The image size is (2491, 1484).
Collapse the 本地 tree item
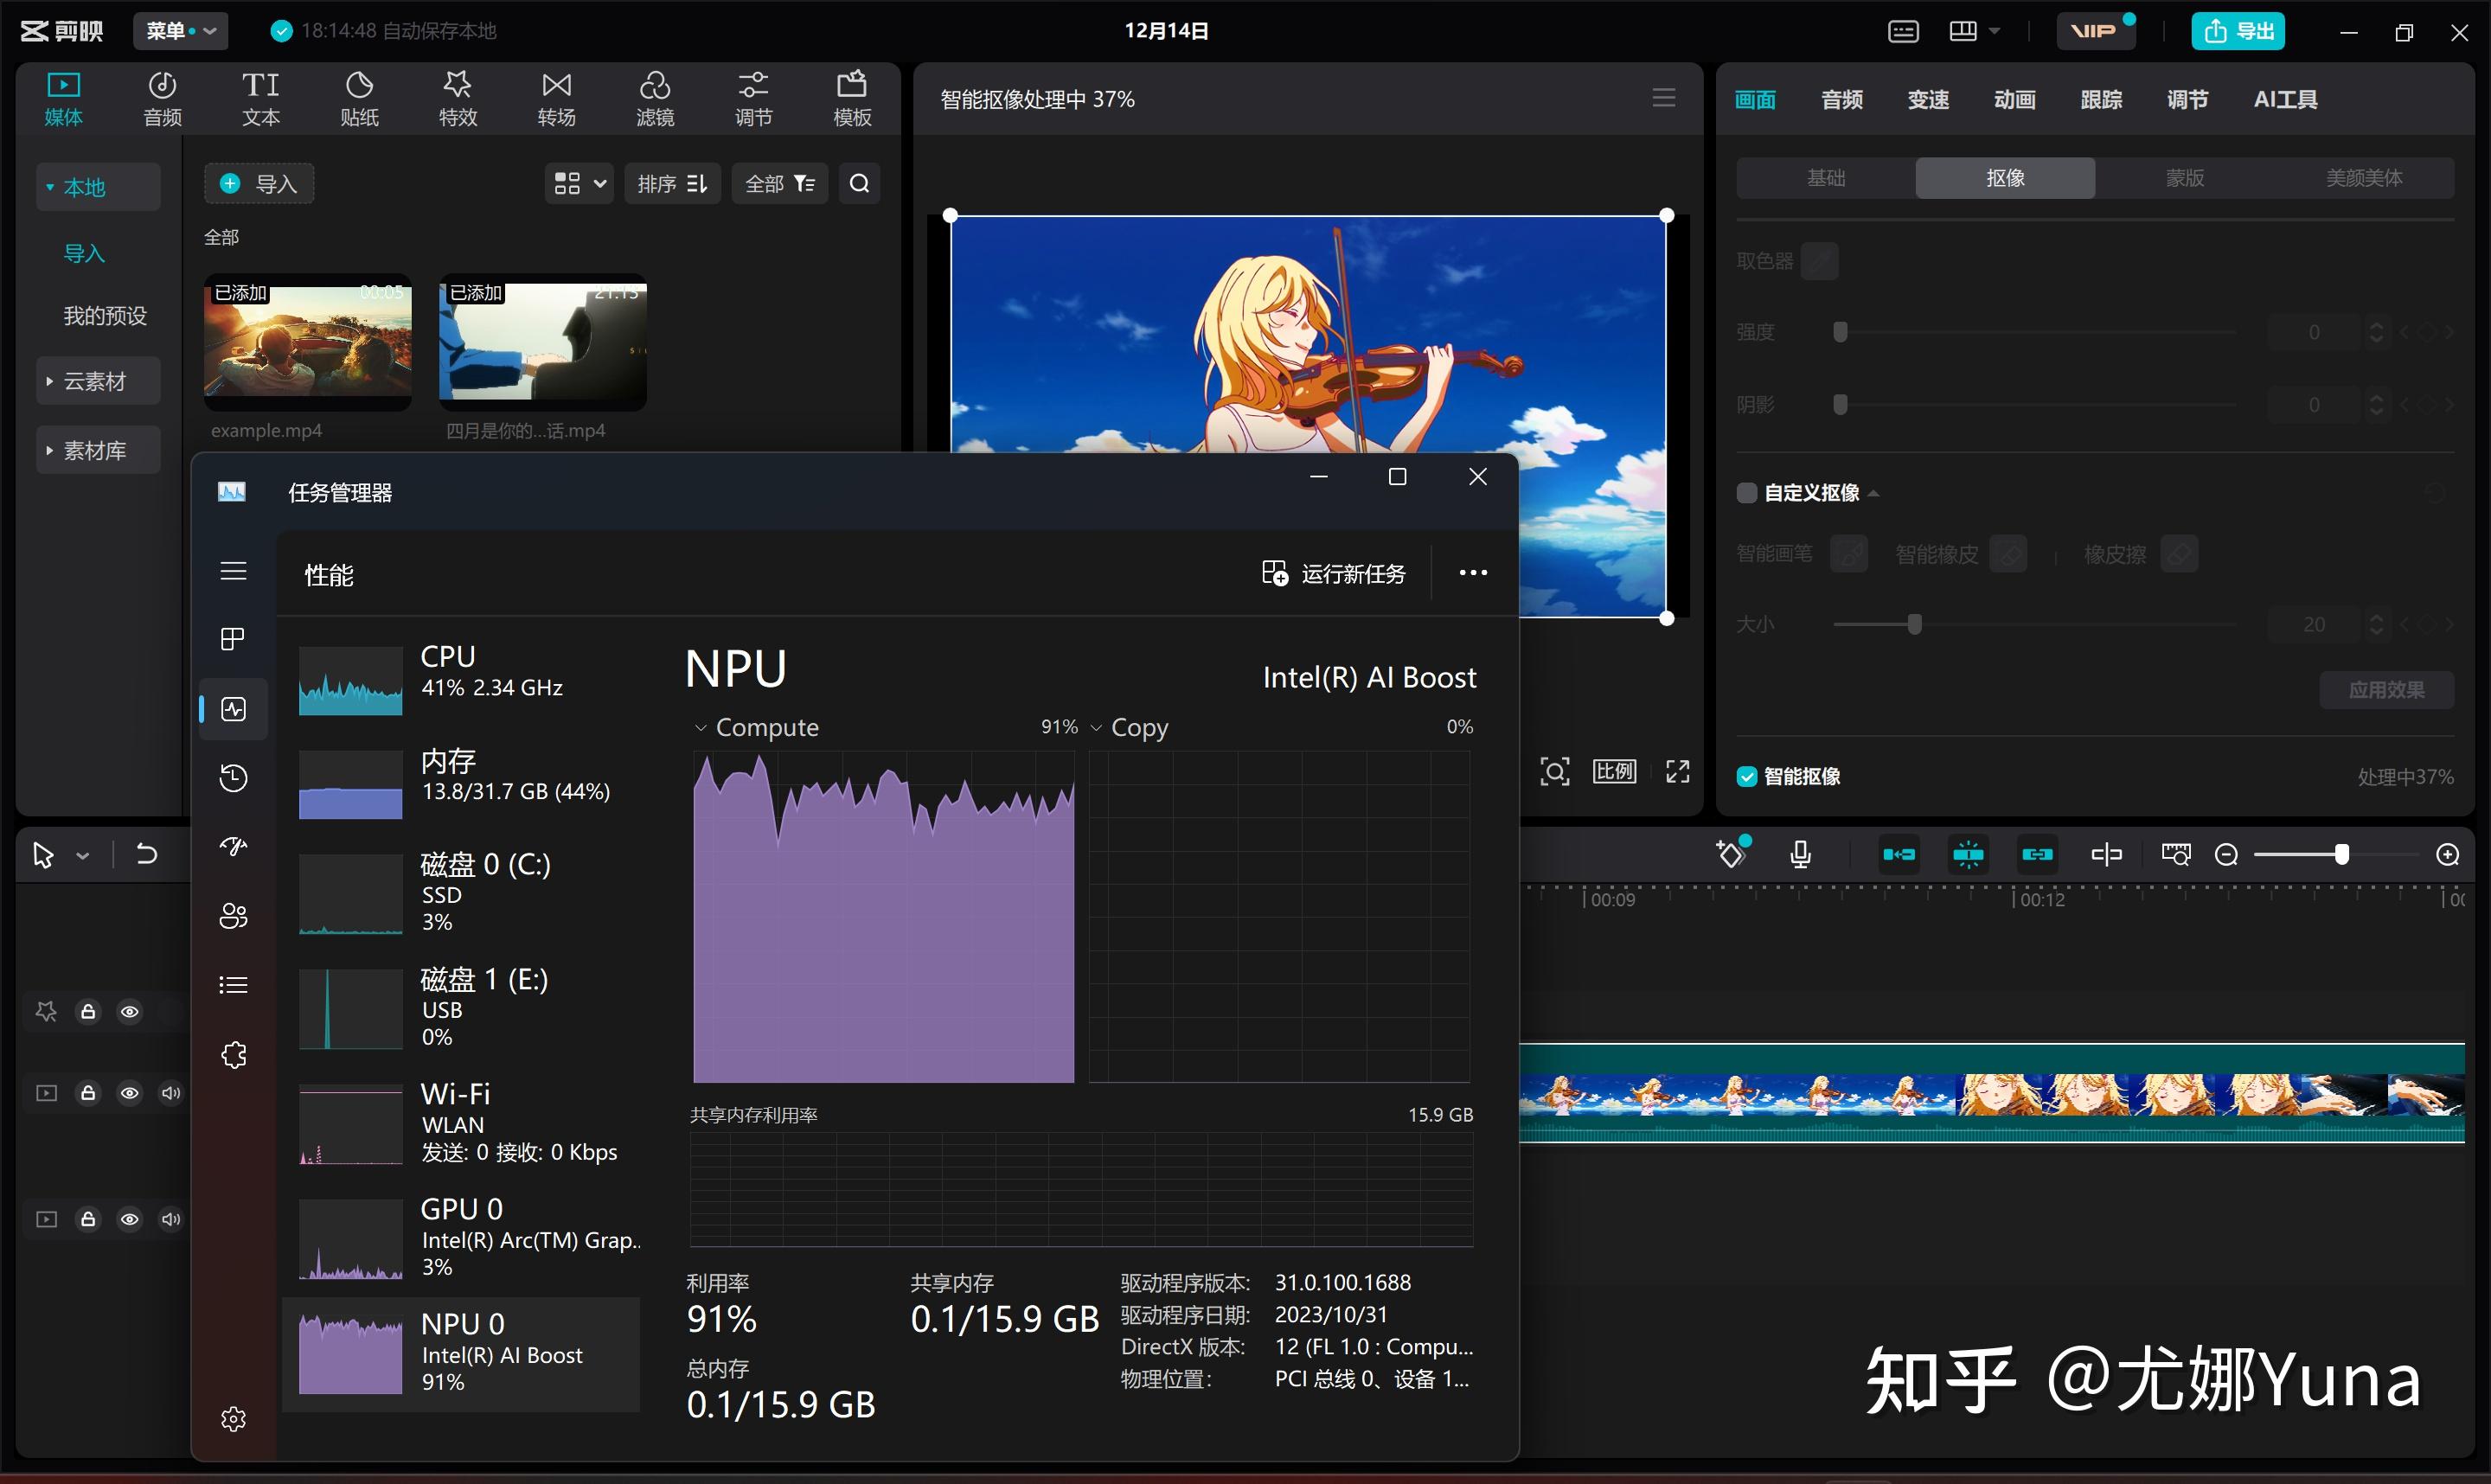coord(49,187)
